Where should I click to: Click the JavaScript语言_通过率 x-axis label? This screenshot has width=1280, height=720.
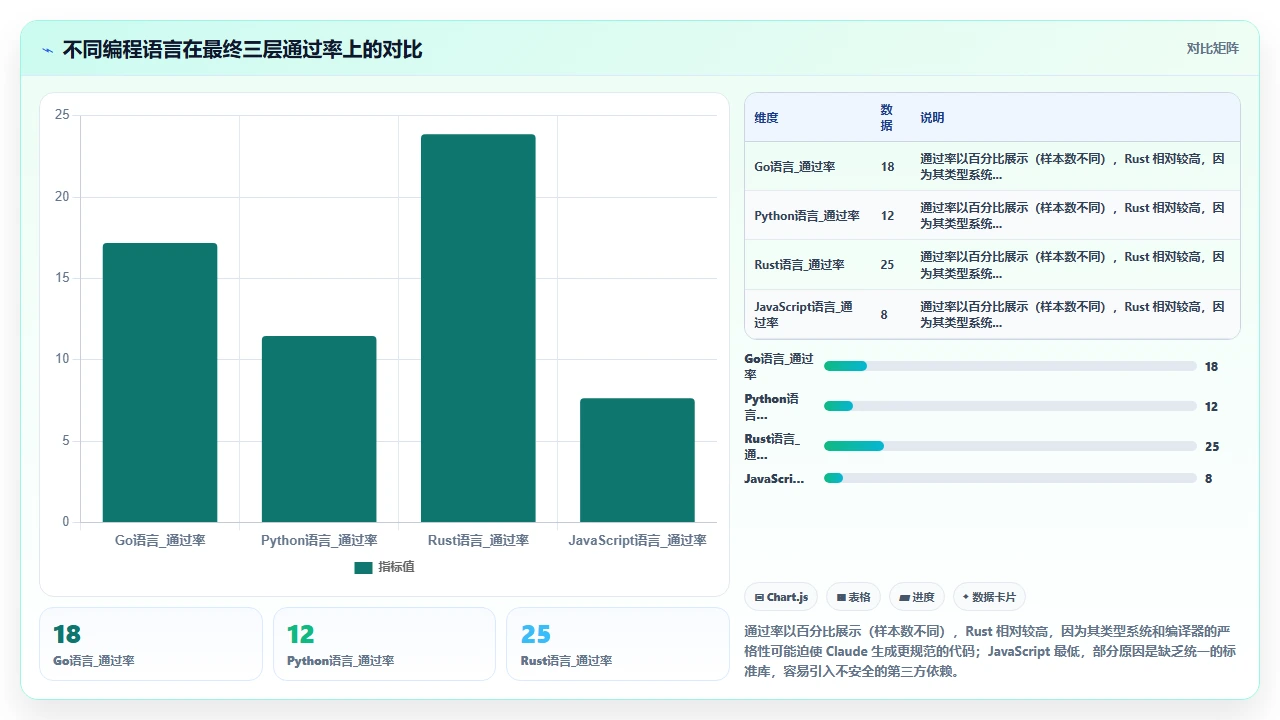tap(637, 541)
